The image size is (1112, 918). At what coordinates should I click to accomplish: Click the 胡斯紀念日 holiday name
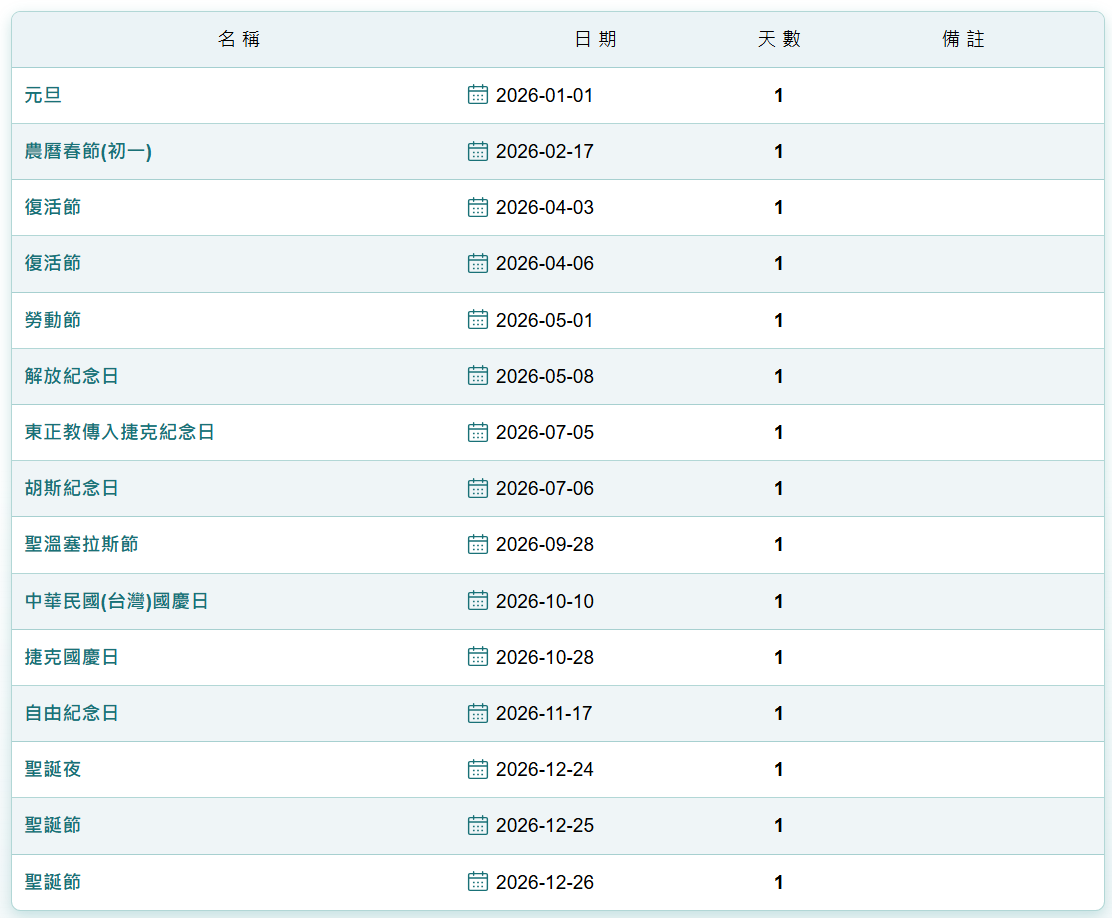pyautogui.click(x=72, y=489)
